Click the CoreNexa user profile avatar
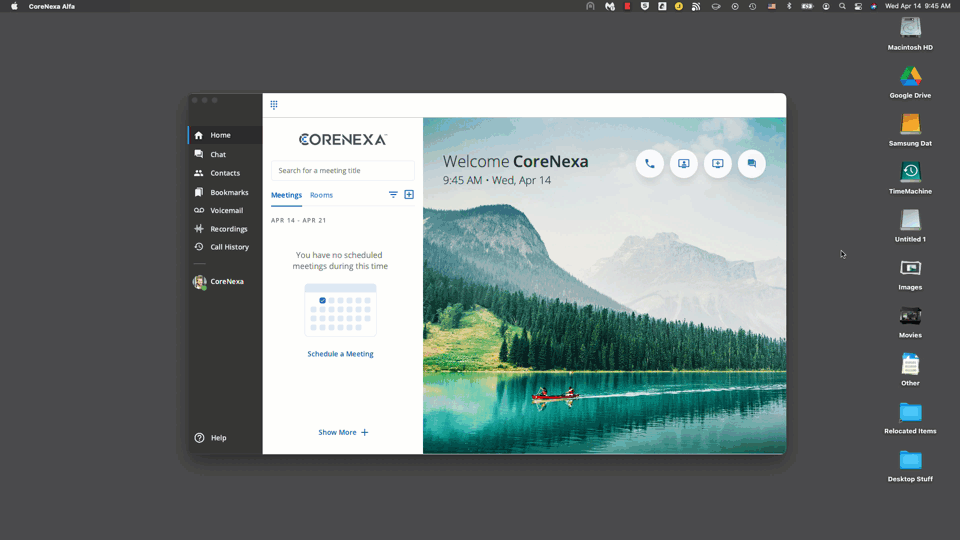Screen dimensions: 960x540 [x=199, y=282]
